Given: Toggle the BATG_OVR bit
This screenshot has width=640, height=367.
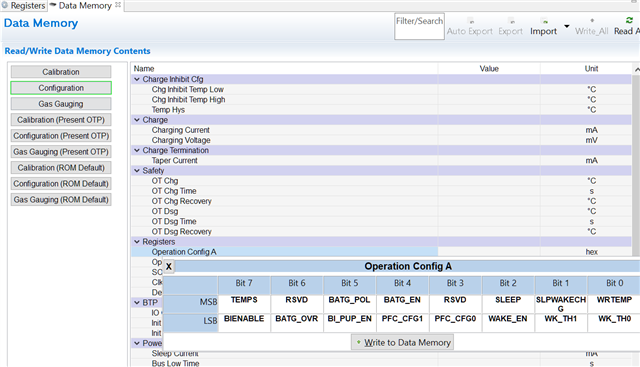Looking at the screenshot, I should [297, 323].
